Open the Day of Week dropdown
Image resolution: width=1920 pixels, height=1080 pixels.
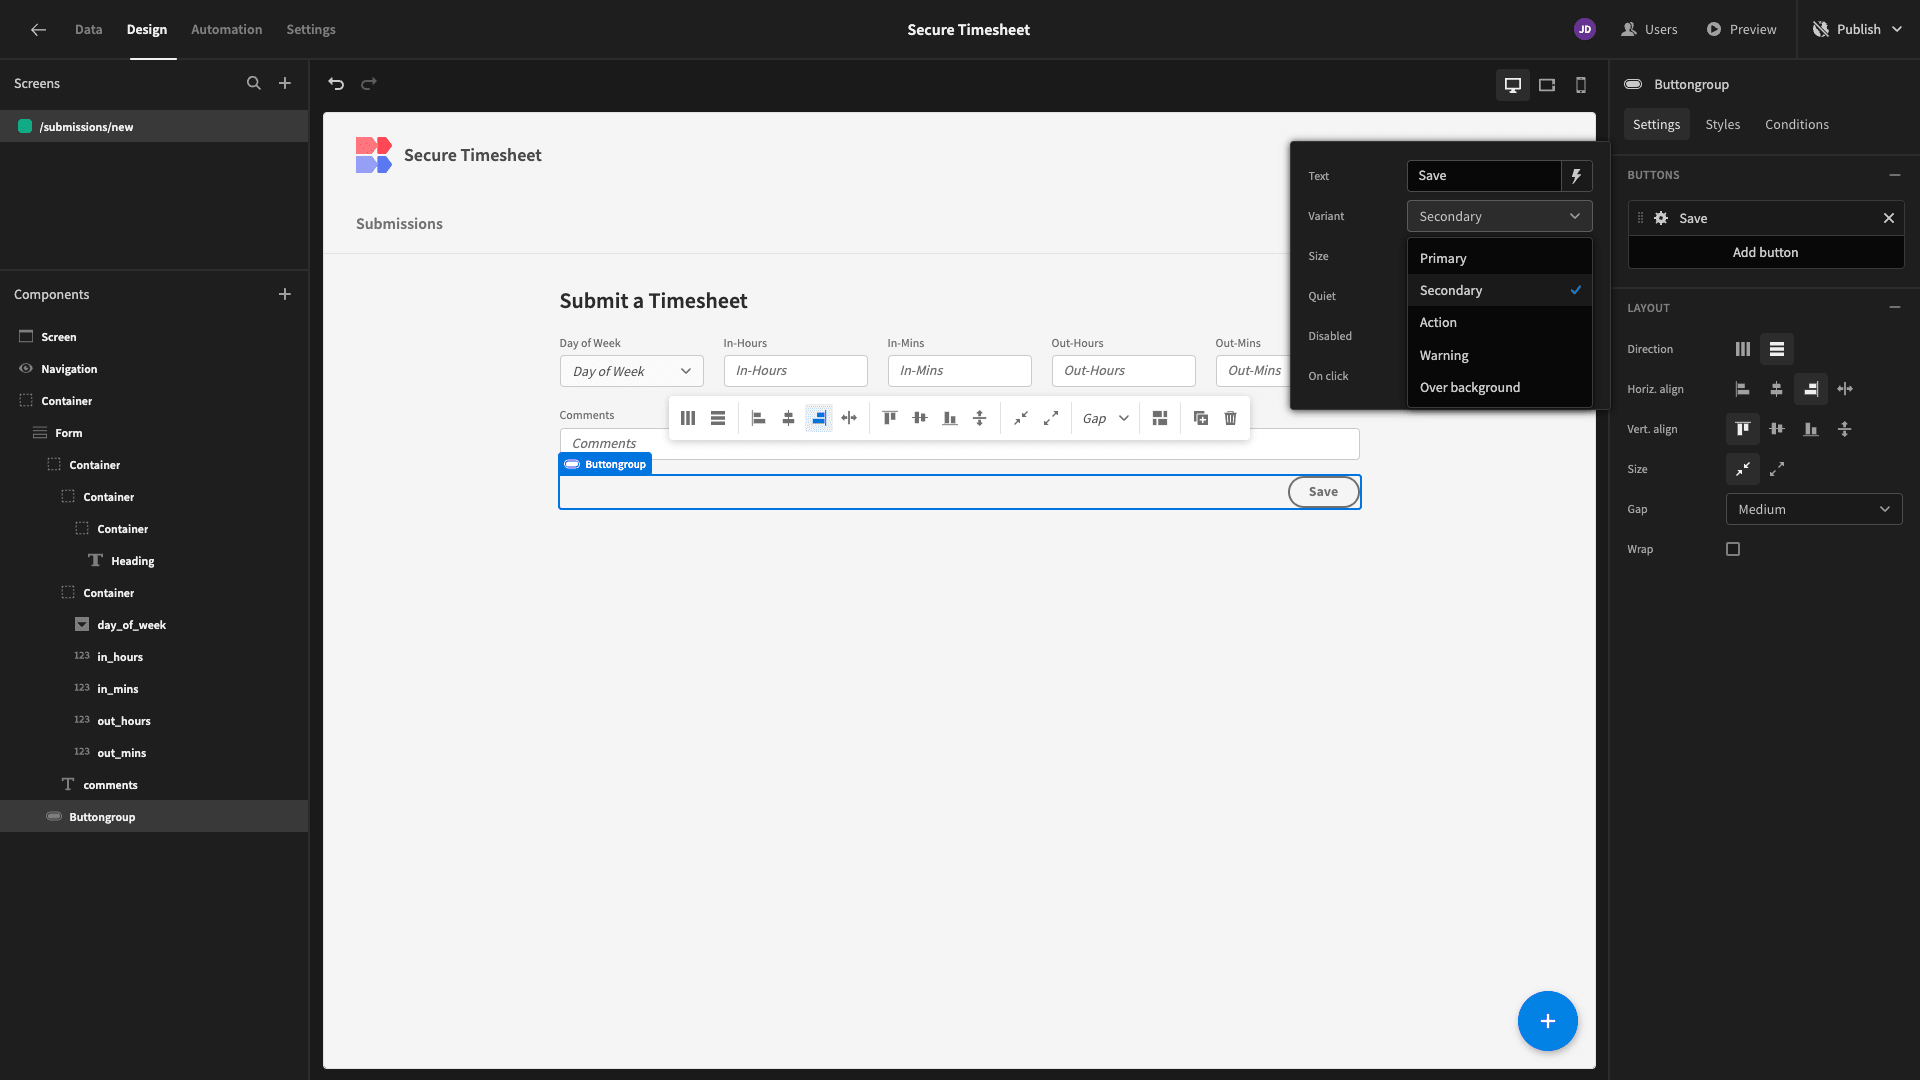[632, 371]
